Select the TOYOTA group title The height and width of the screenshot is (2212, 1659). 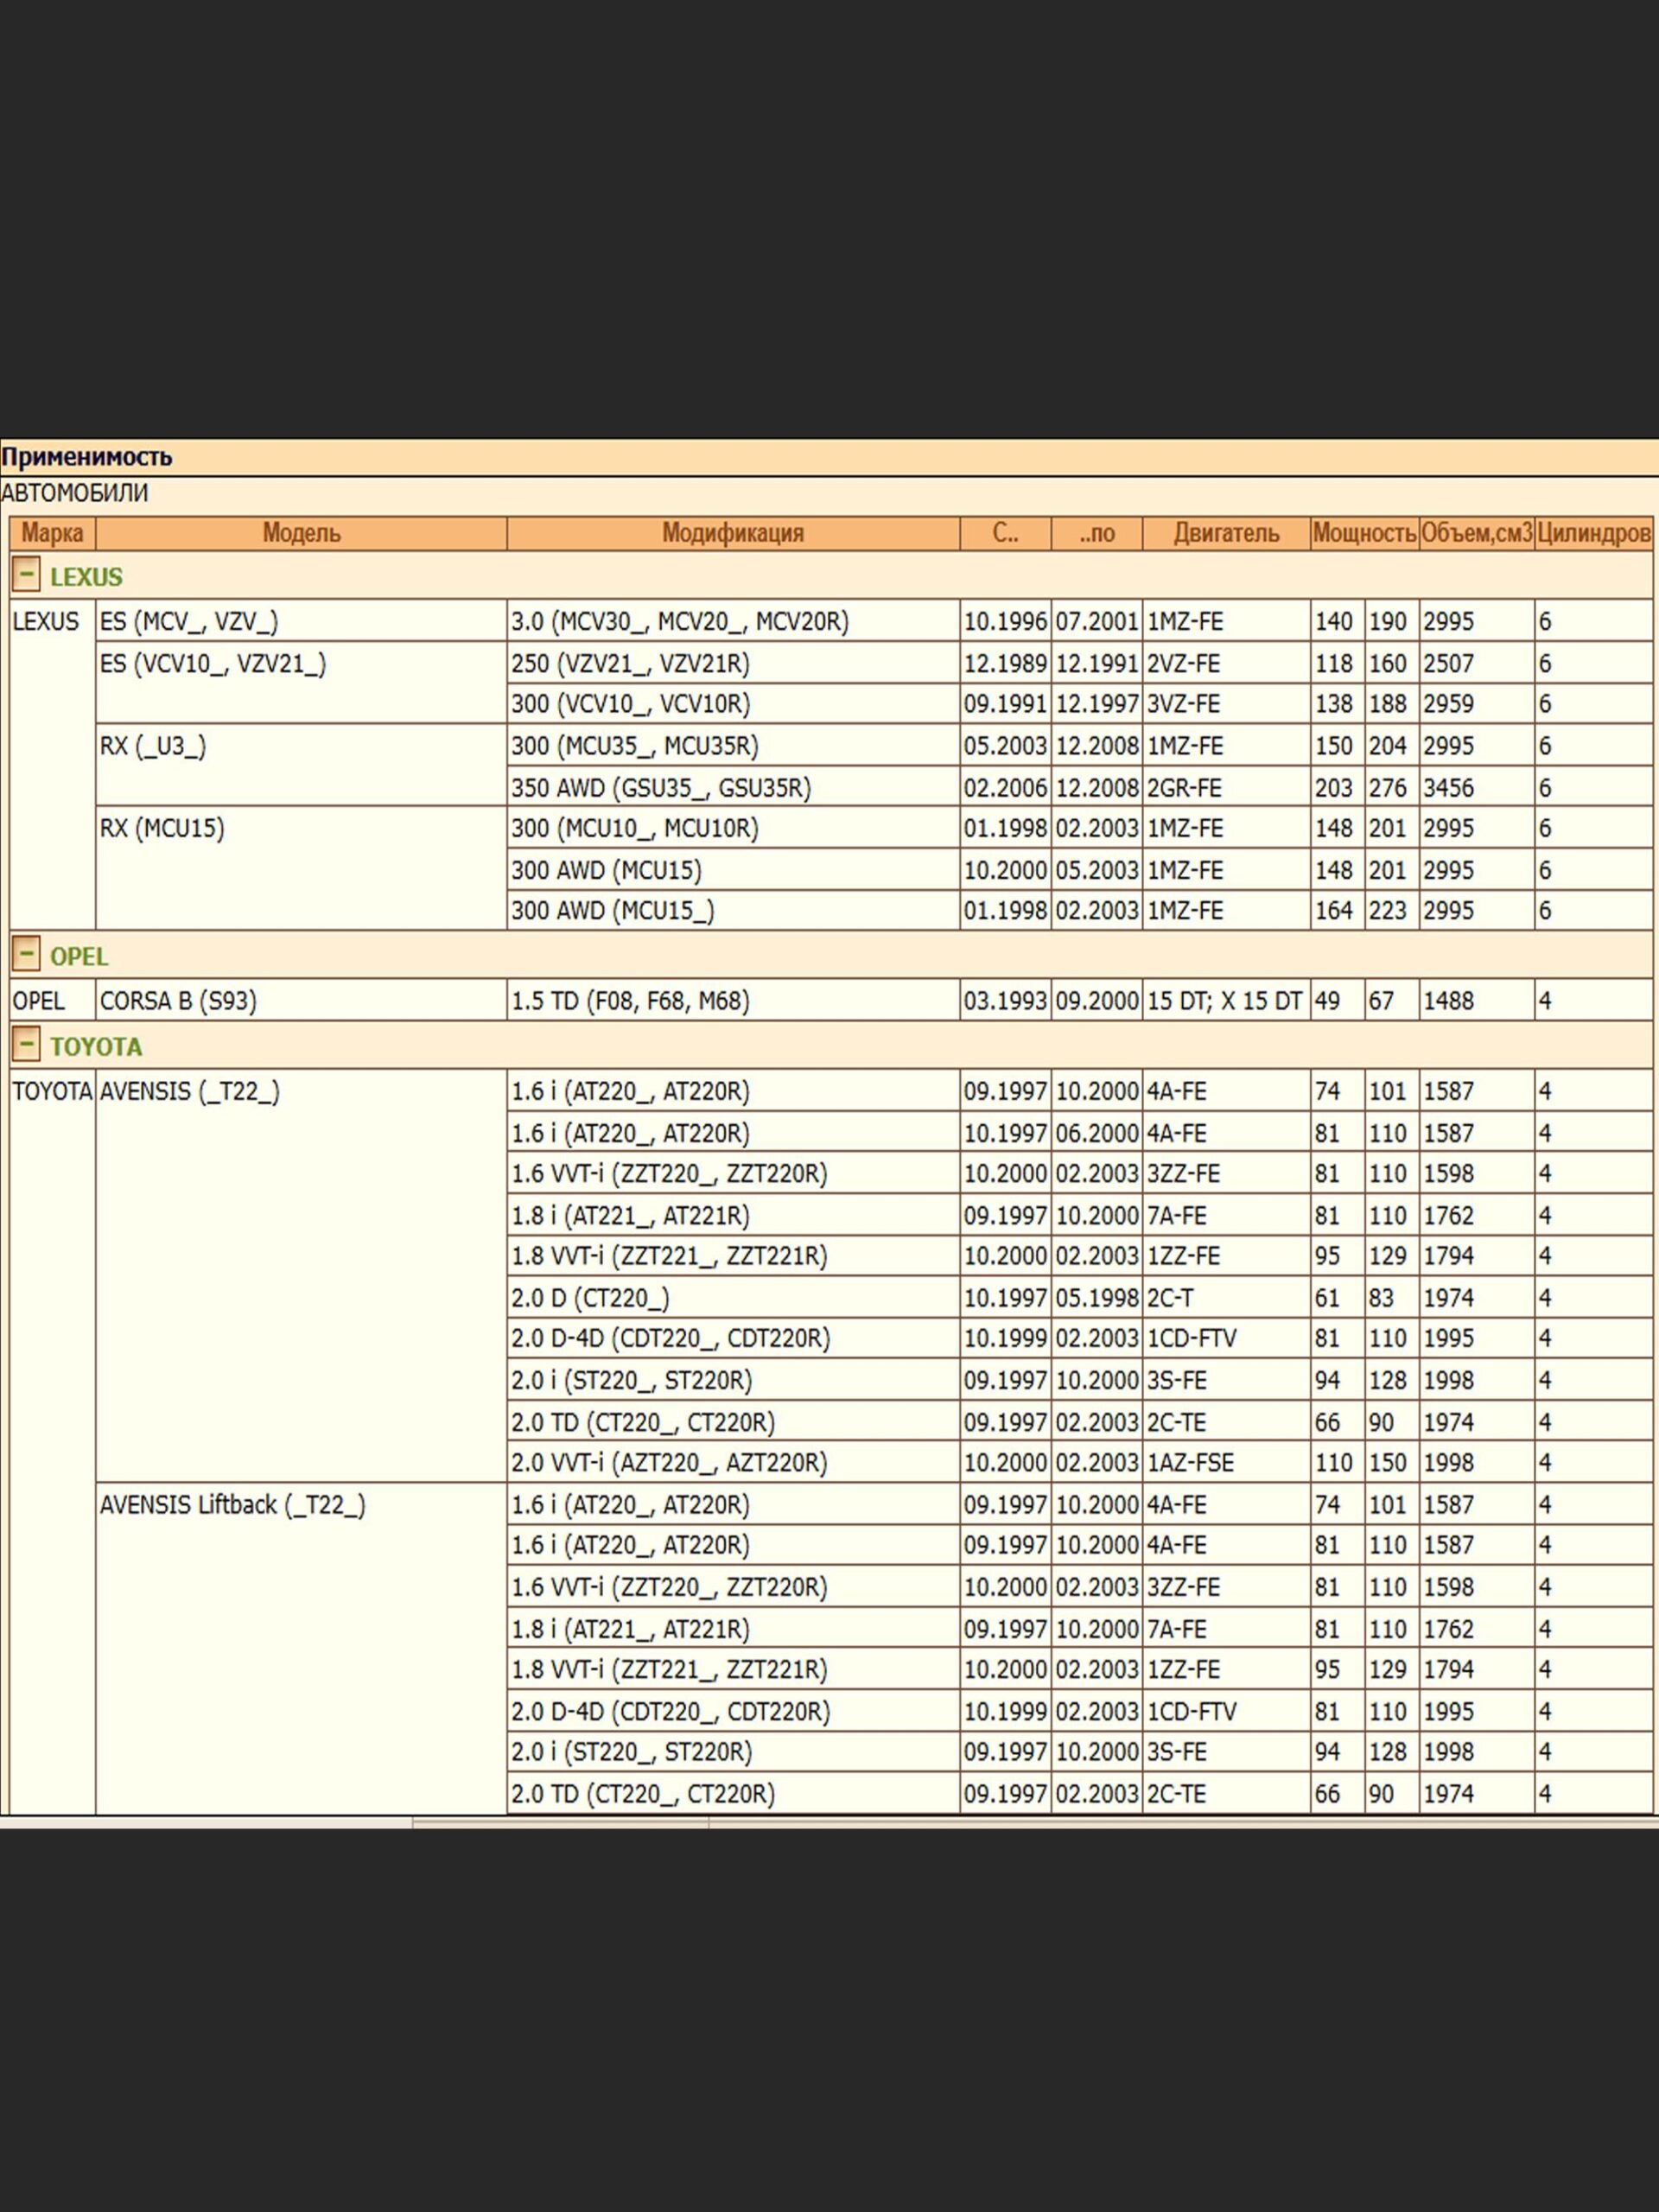pyautogui.click(x=96, y=1047)
